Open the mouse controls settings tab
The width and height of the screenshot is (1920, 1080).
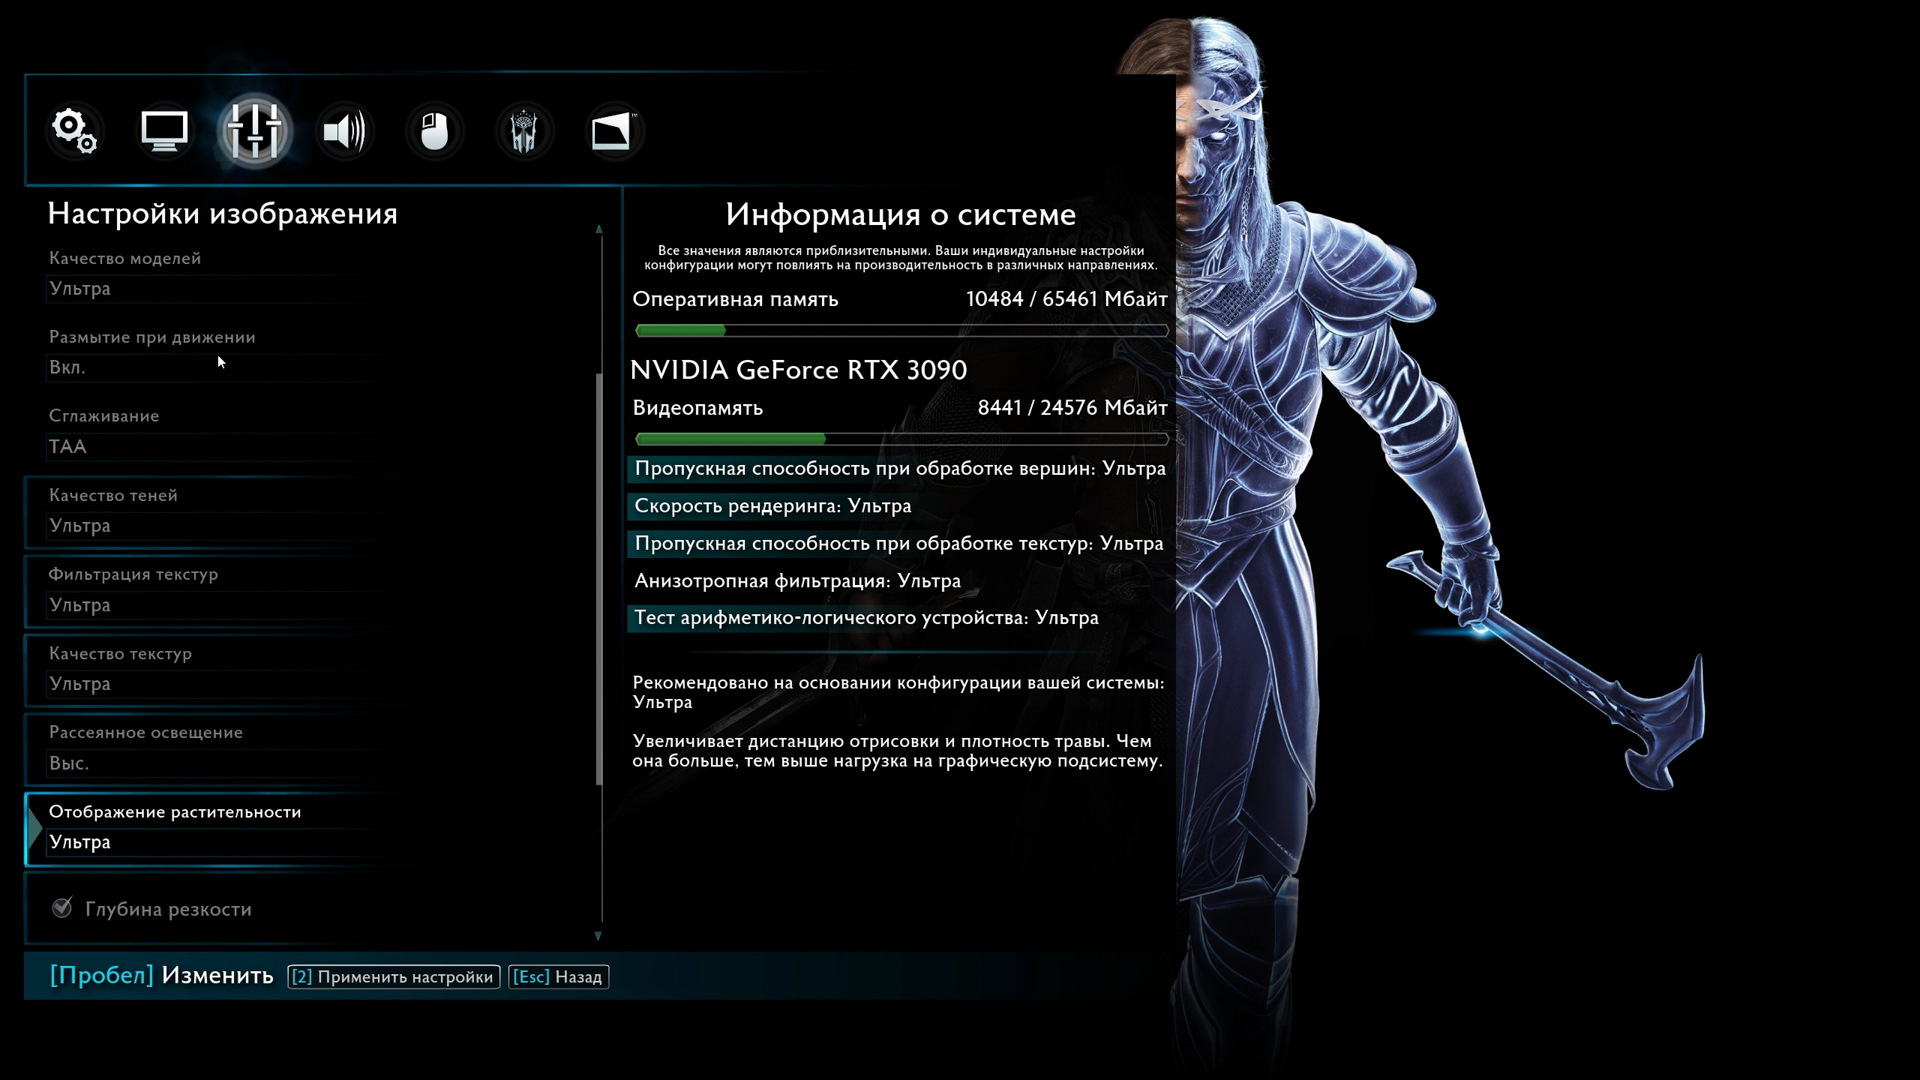434,131
